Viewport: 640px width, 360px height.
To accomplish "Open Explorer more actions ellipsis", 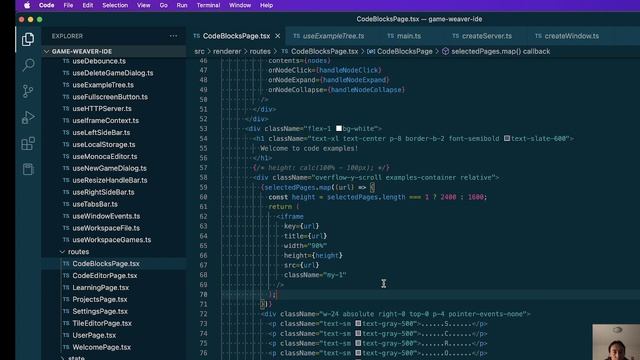I will click(173, 36).
